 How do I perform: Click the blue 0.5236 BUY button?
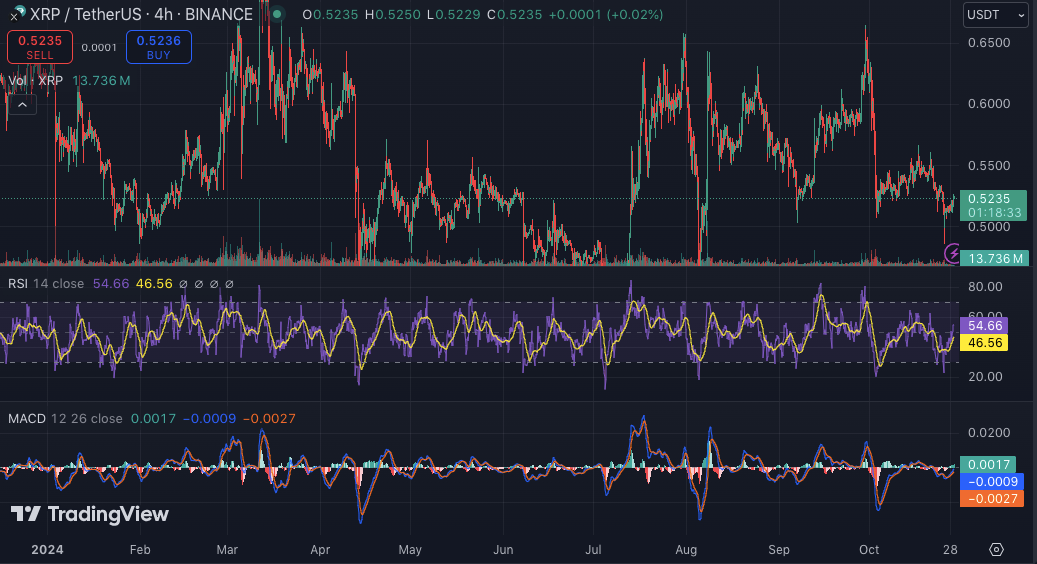click(x=159, y=47)
